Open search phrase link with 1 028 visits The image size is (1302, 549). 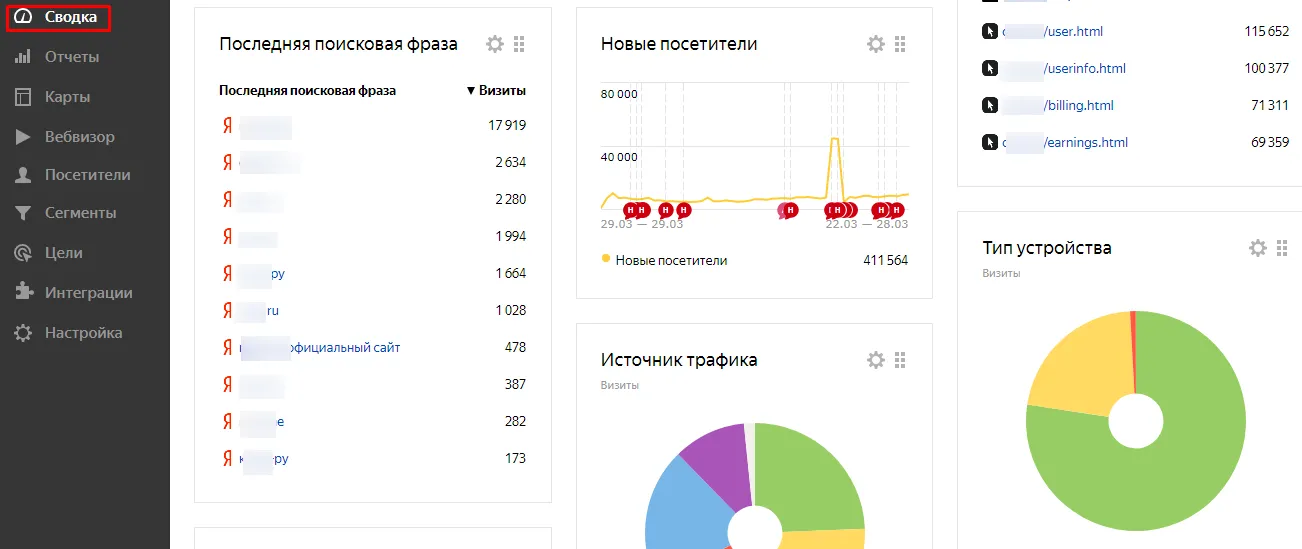[259, 310]
